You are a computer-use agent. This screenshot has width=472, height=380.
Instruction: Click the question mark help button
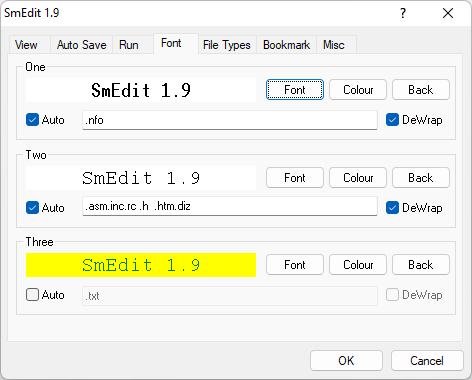(x=403, y=13)
